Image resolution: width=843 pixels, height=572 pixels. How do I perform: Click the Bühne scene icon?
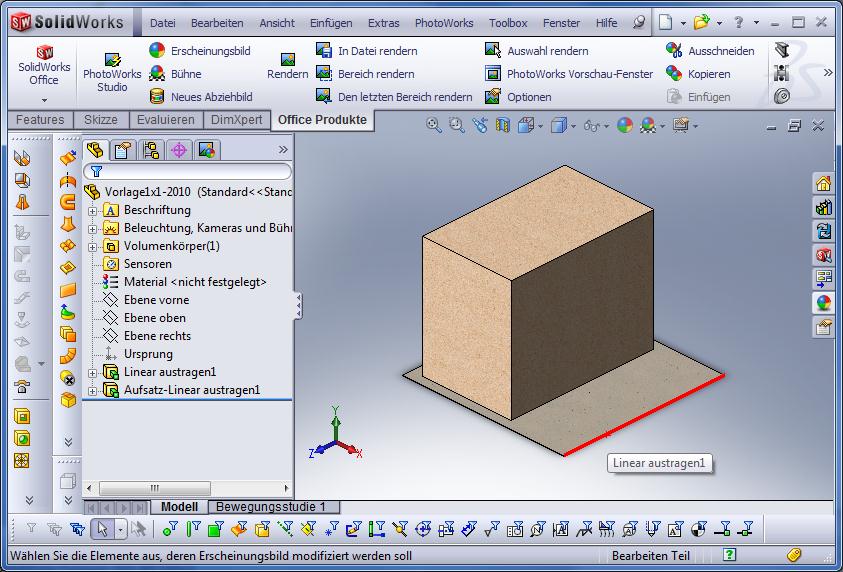point(157,74)
